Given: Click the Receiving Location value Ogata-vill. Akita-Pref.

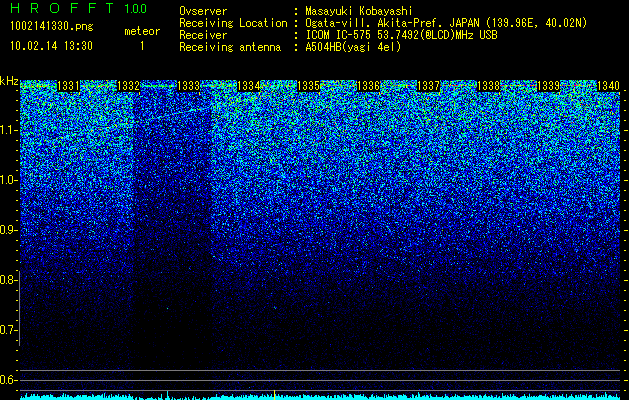Looking at the screenshot, I should point(373,23).
